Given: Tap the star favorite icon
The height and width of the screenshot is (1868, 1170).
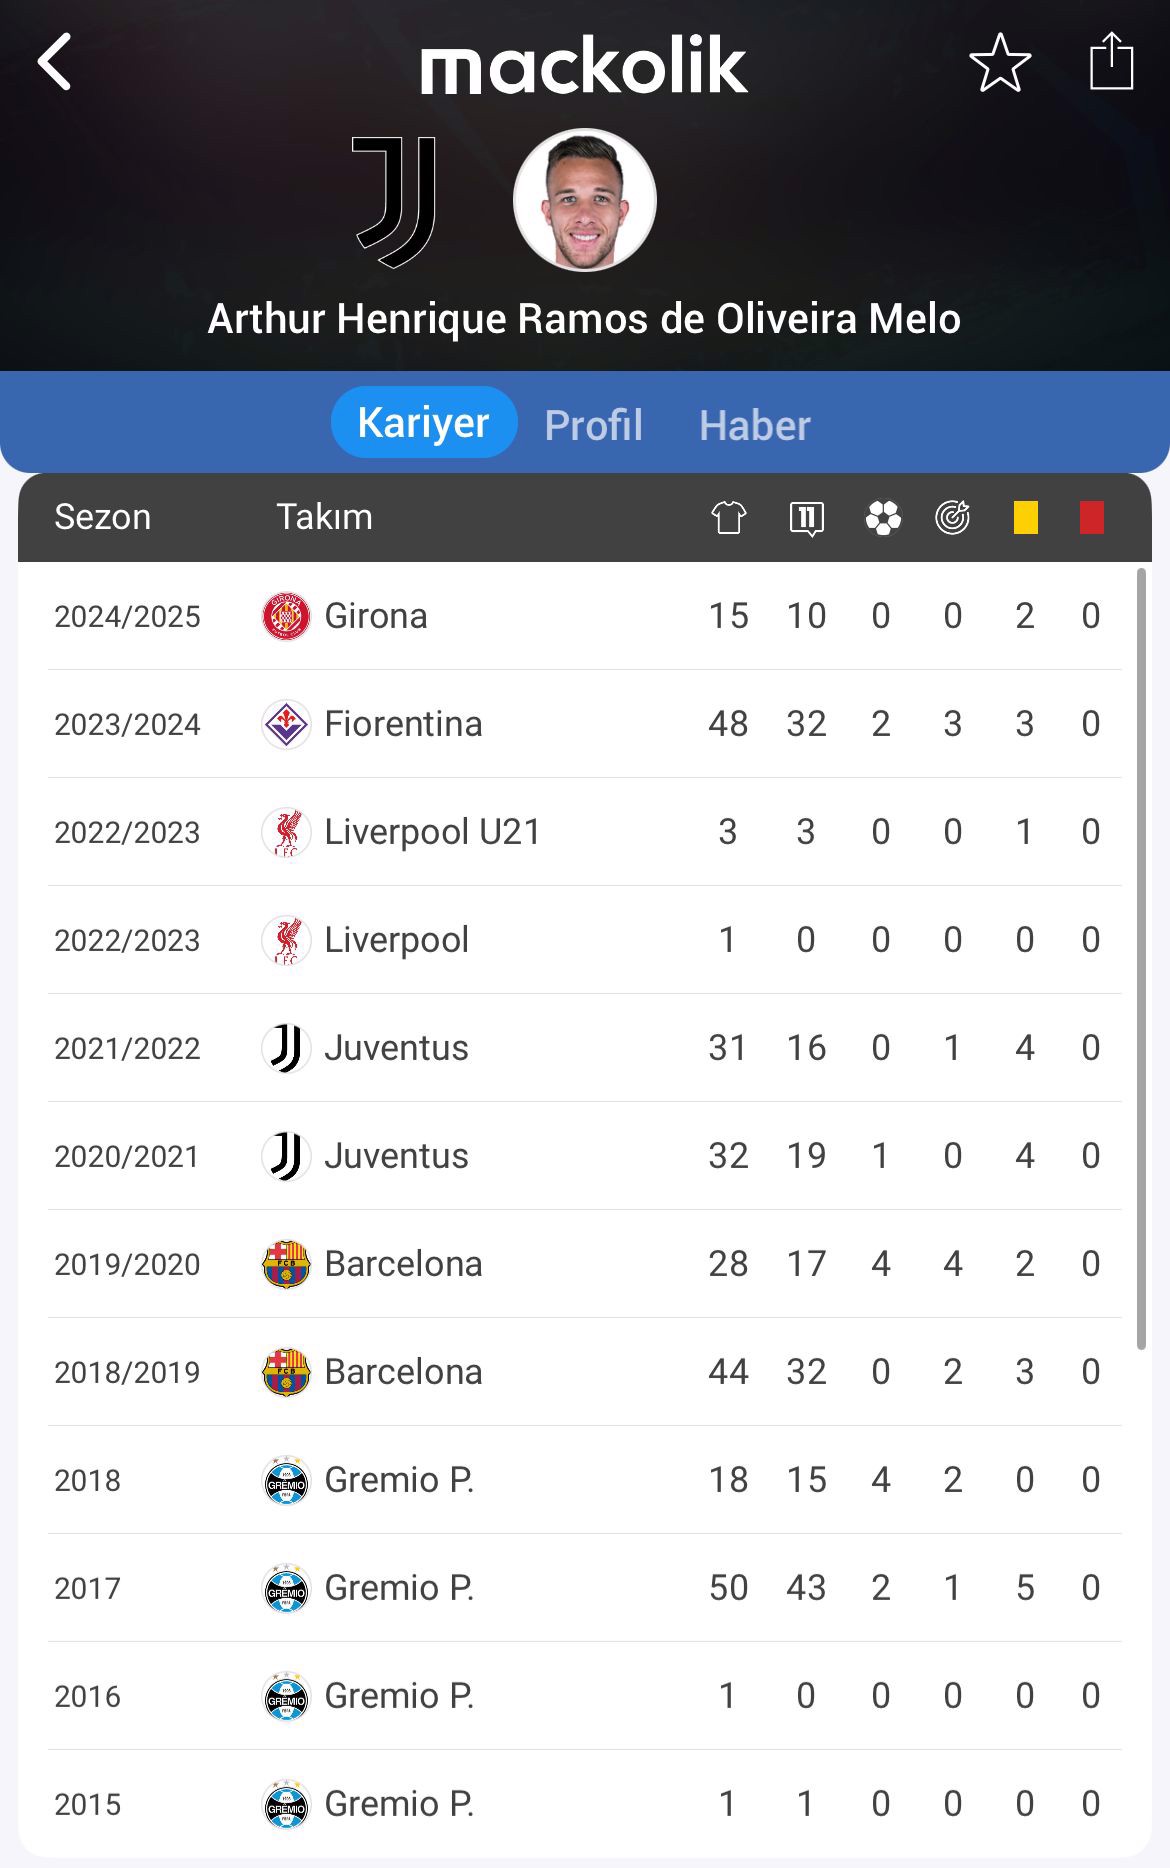Looking at the screenshot, I should click(x=1000, y=62).
